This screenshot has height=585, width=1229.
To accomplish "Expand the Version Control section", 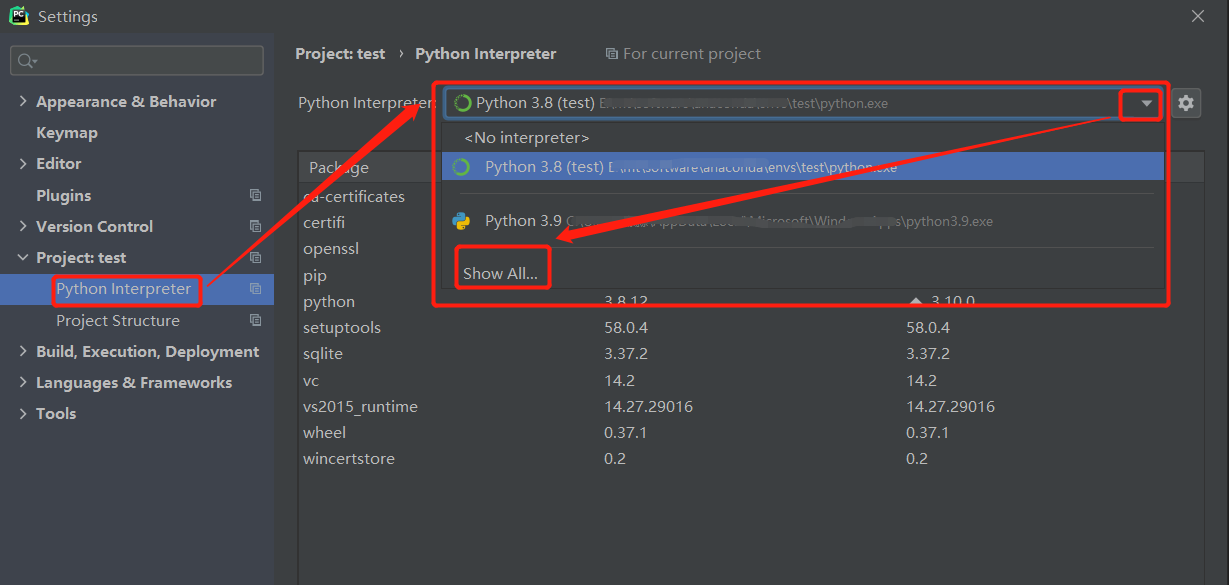I will 24,226.
